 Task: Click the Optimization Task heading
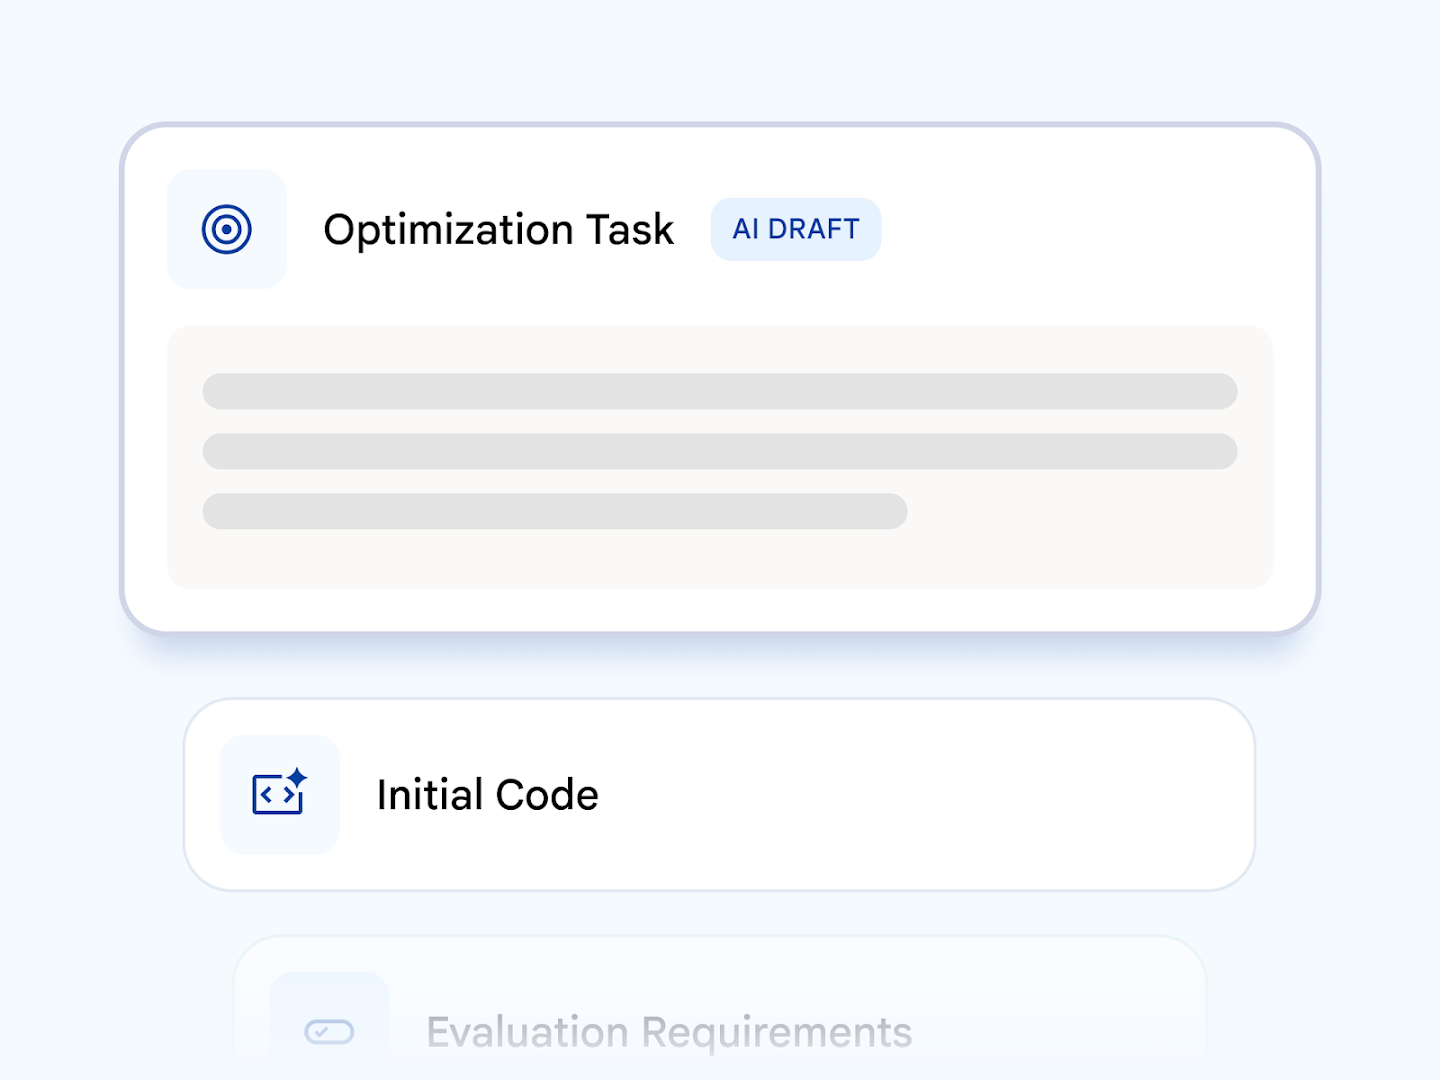coord(499,230)
